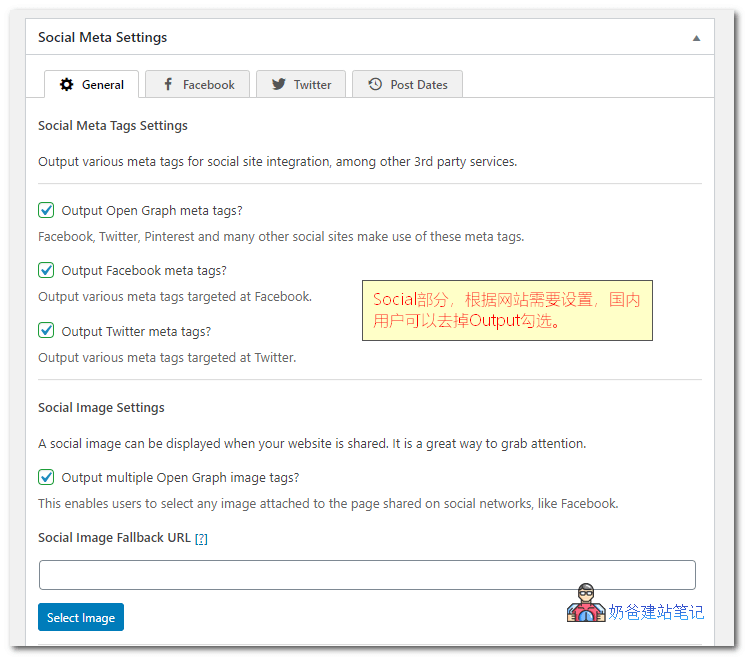Uncheck Output Facebook meta tags checkbox
The height and width of the screenshot is (657, 745).
46,270
